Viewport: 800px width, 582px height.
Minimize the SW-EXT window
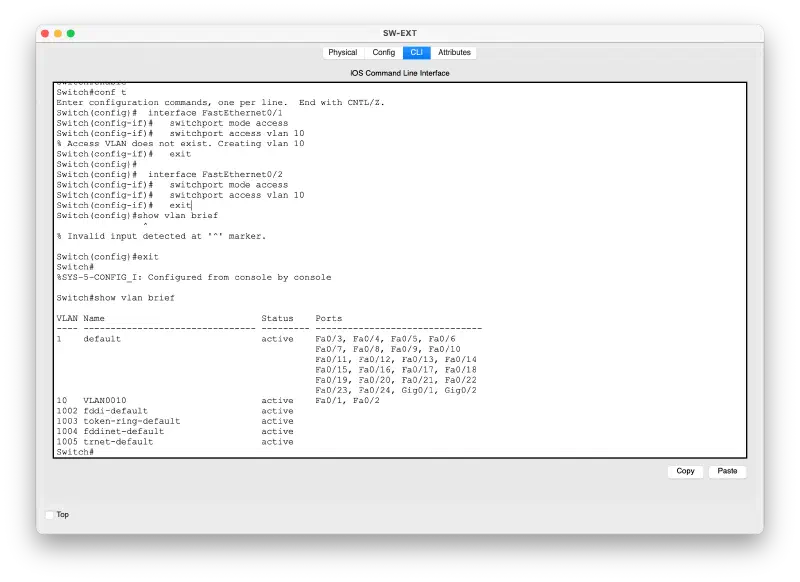point(58,34)
